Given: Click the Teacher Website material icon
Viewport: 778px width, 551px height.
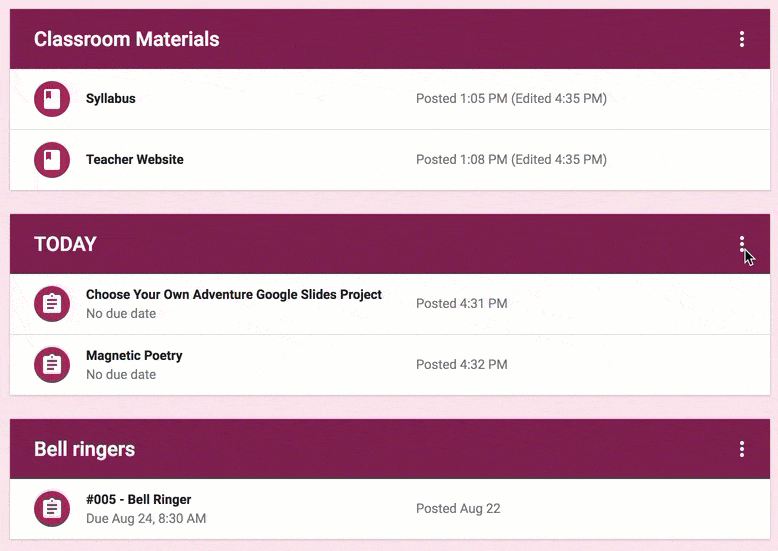Looking at the screenshot, I should point(52,160).
